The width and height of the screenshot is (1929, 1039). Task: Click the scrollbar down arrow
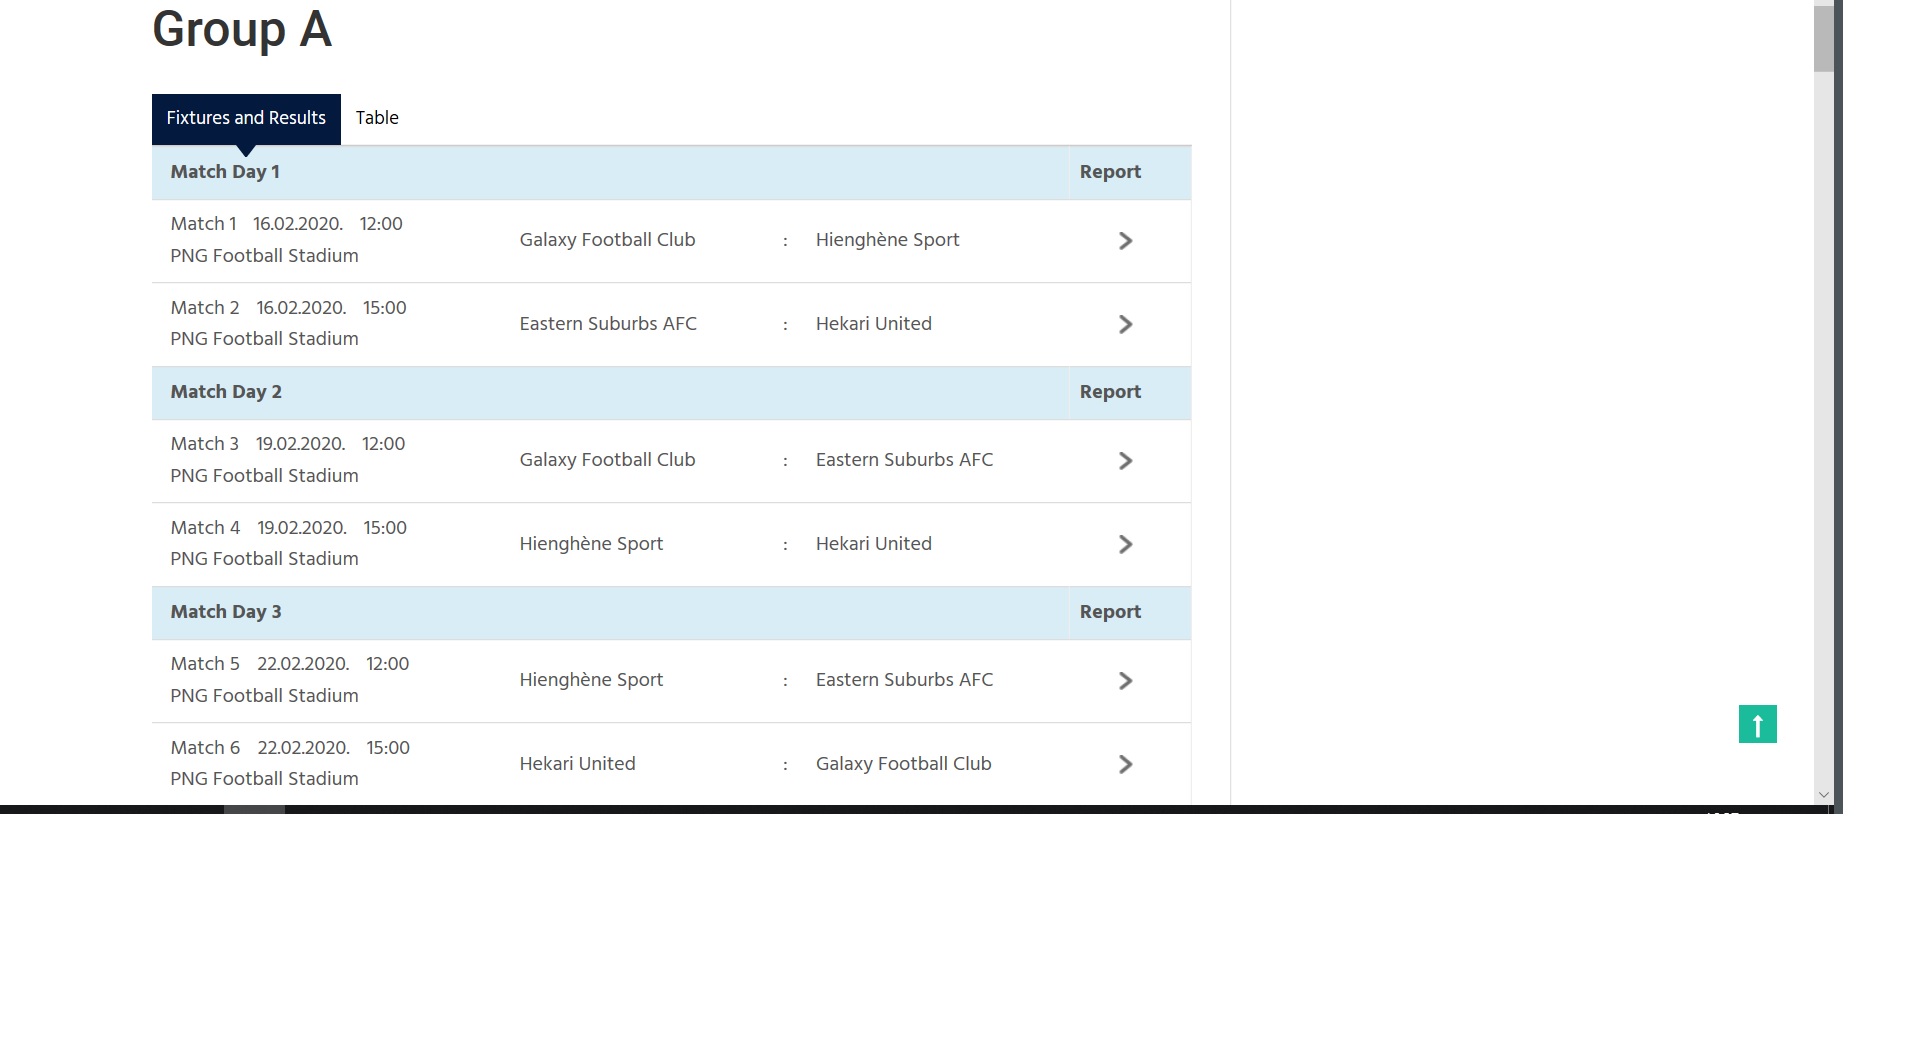tap(1823, 795)
